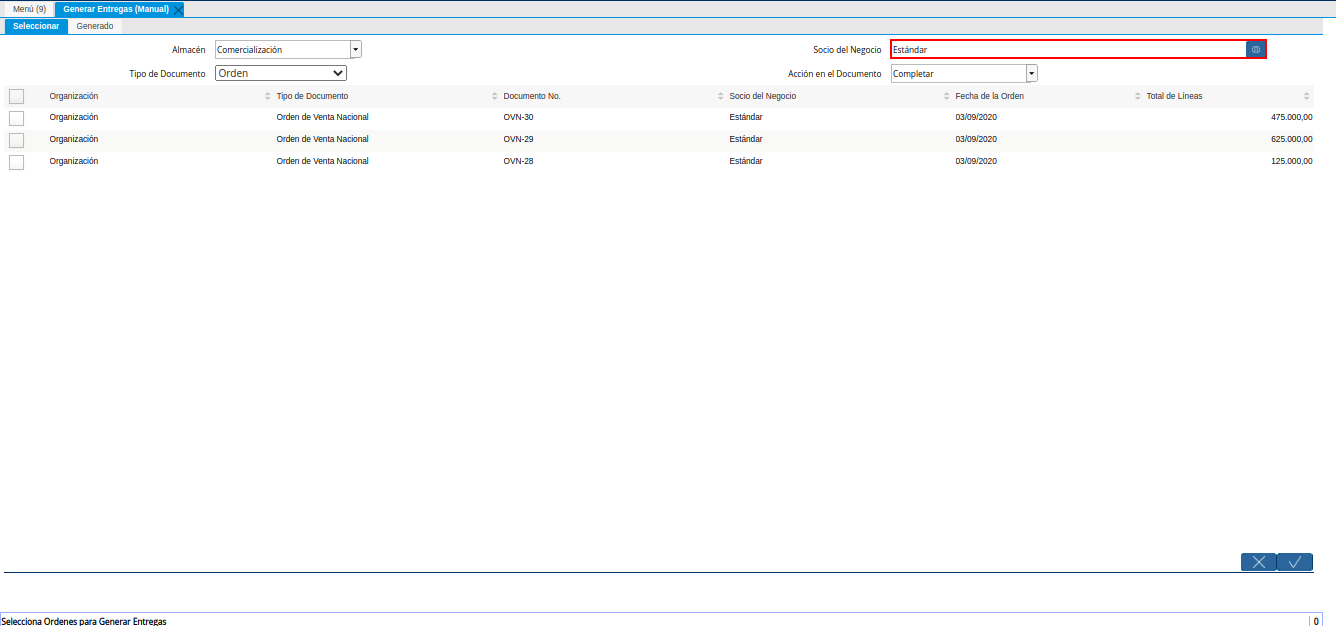Select document number OVN-30 cell
This screenshot has width=1336, height=626.
click(518, 117)
